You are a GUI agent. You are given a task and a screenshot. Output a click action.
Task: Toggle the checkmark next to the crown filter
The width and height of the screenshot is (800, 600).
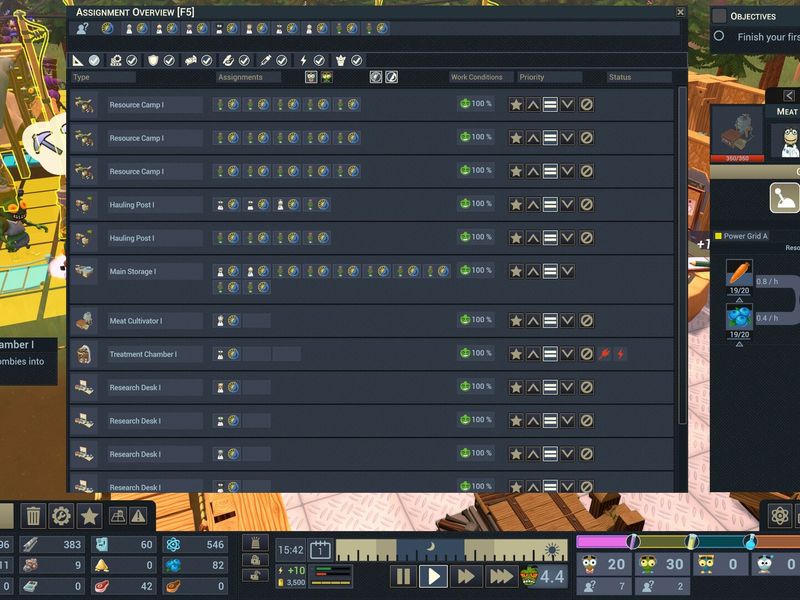[357, 61]
